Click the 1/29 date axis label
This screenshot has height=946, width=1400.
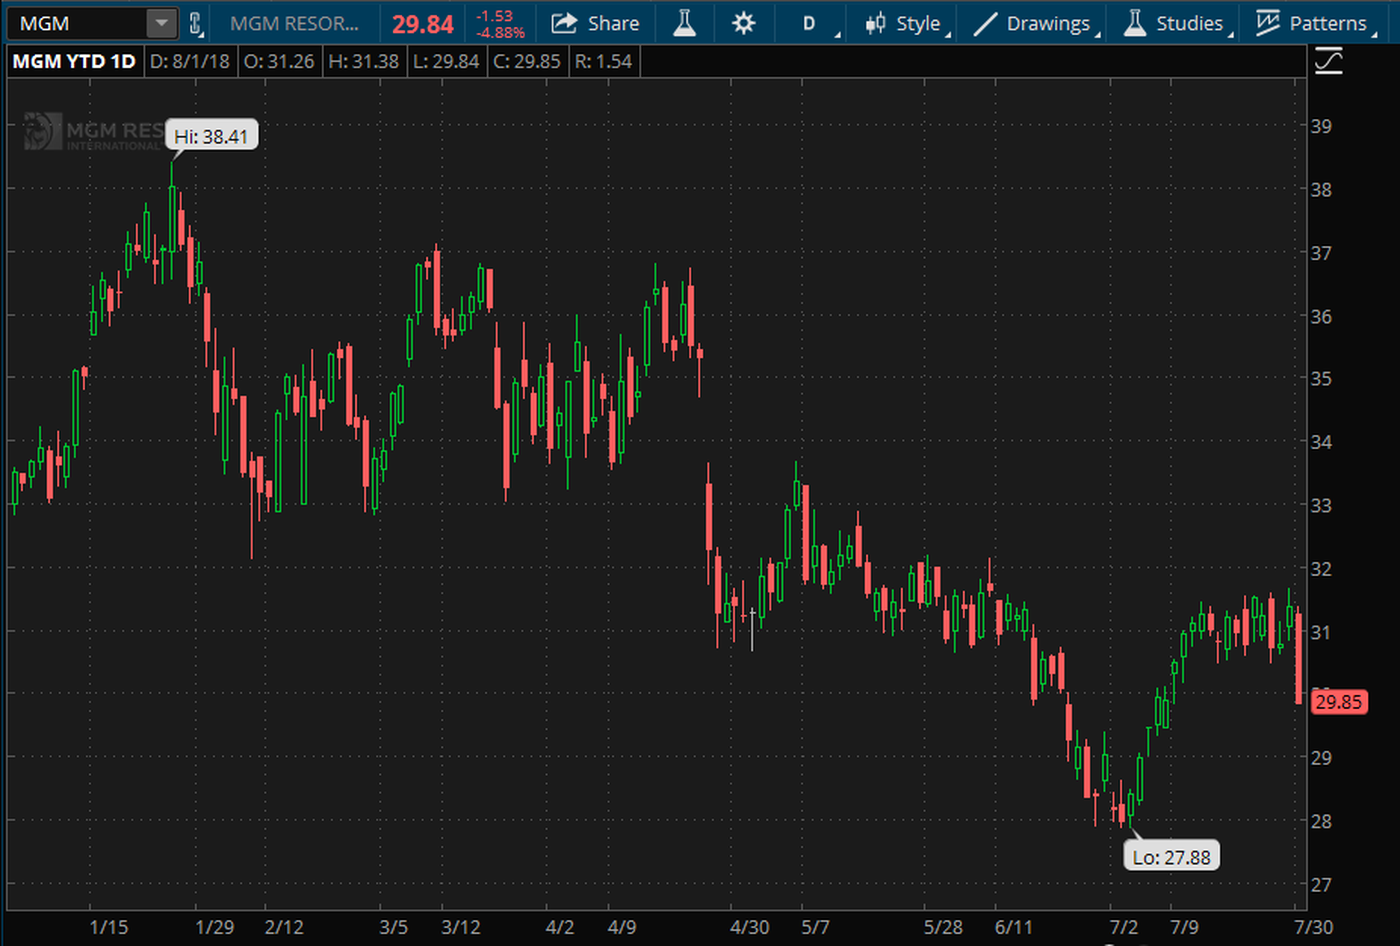click(x=215, y=927)
